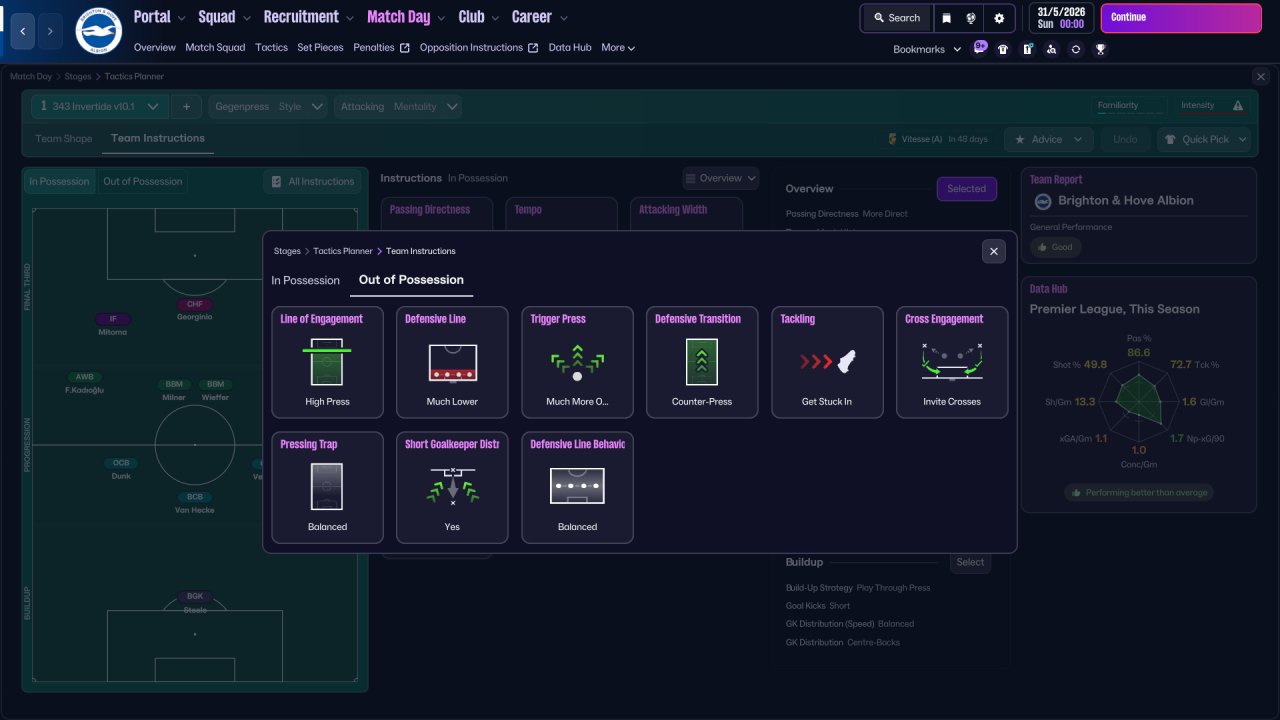Click the Brighton club badge
The height and width of the screenshot is (720, 1280).
click(98, 31)
